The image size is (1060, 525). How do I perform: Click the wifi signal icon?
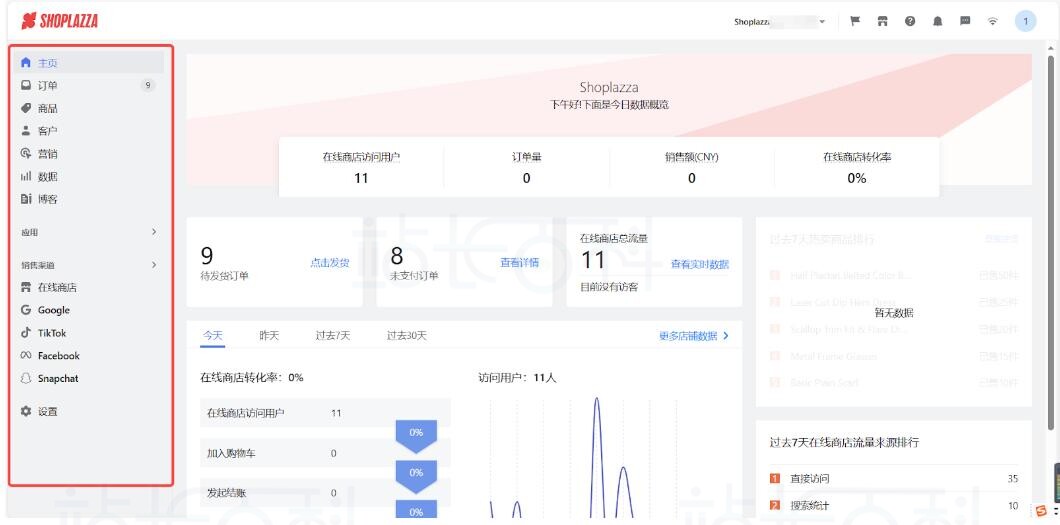pyautogui.click(x=992, y=21)
